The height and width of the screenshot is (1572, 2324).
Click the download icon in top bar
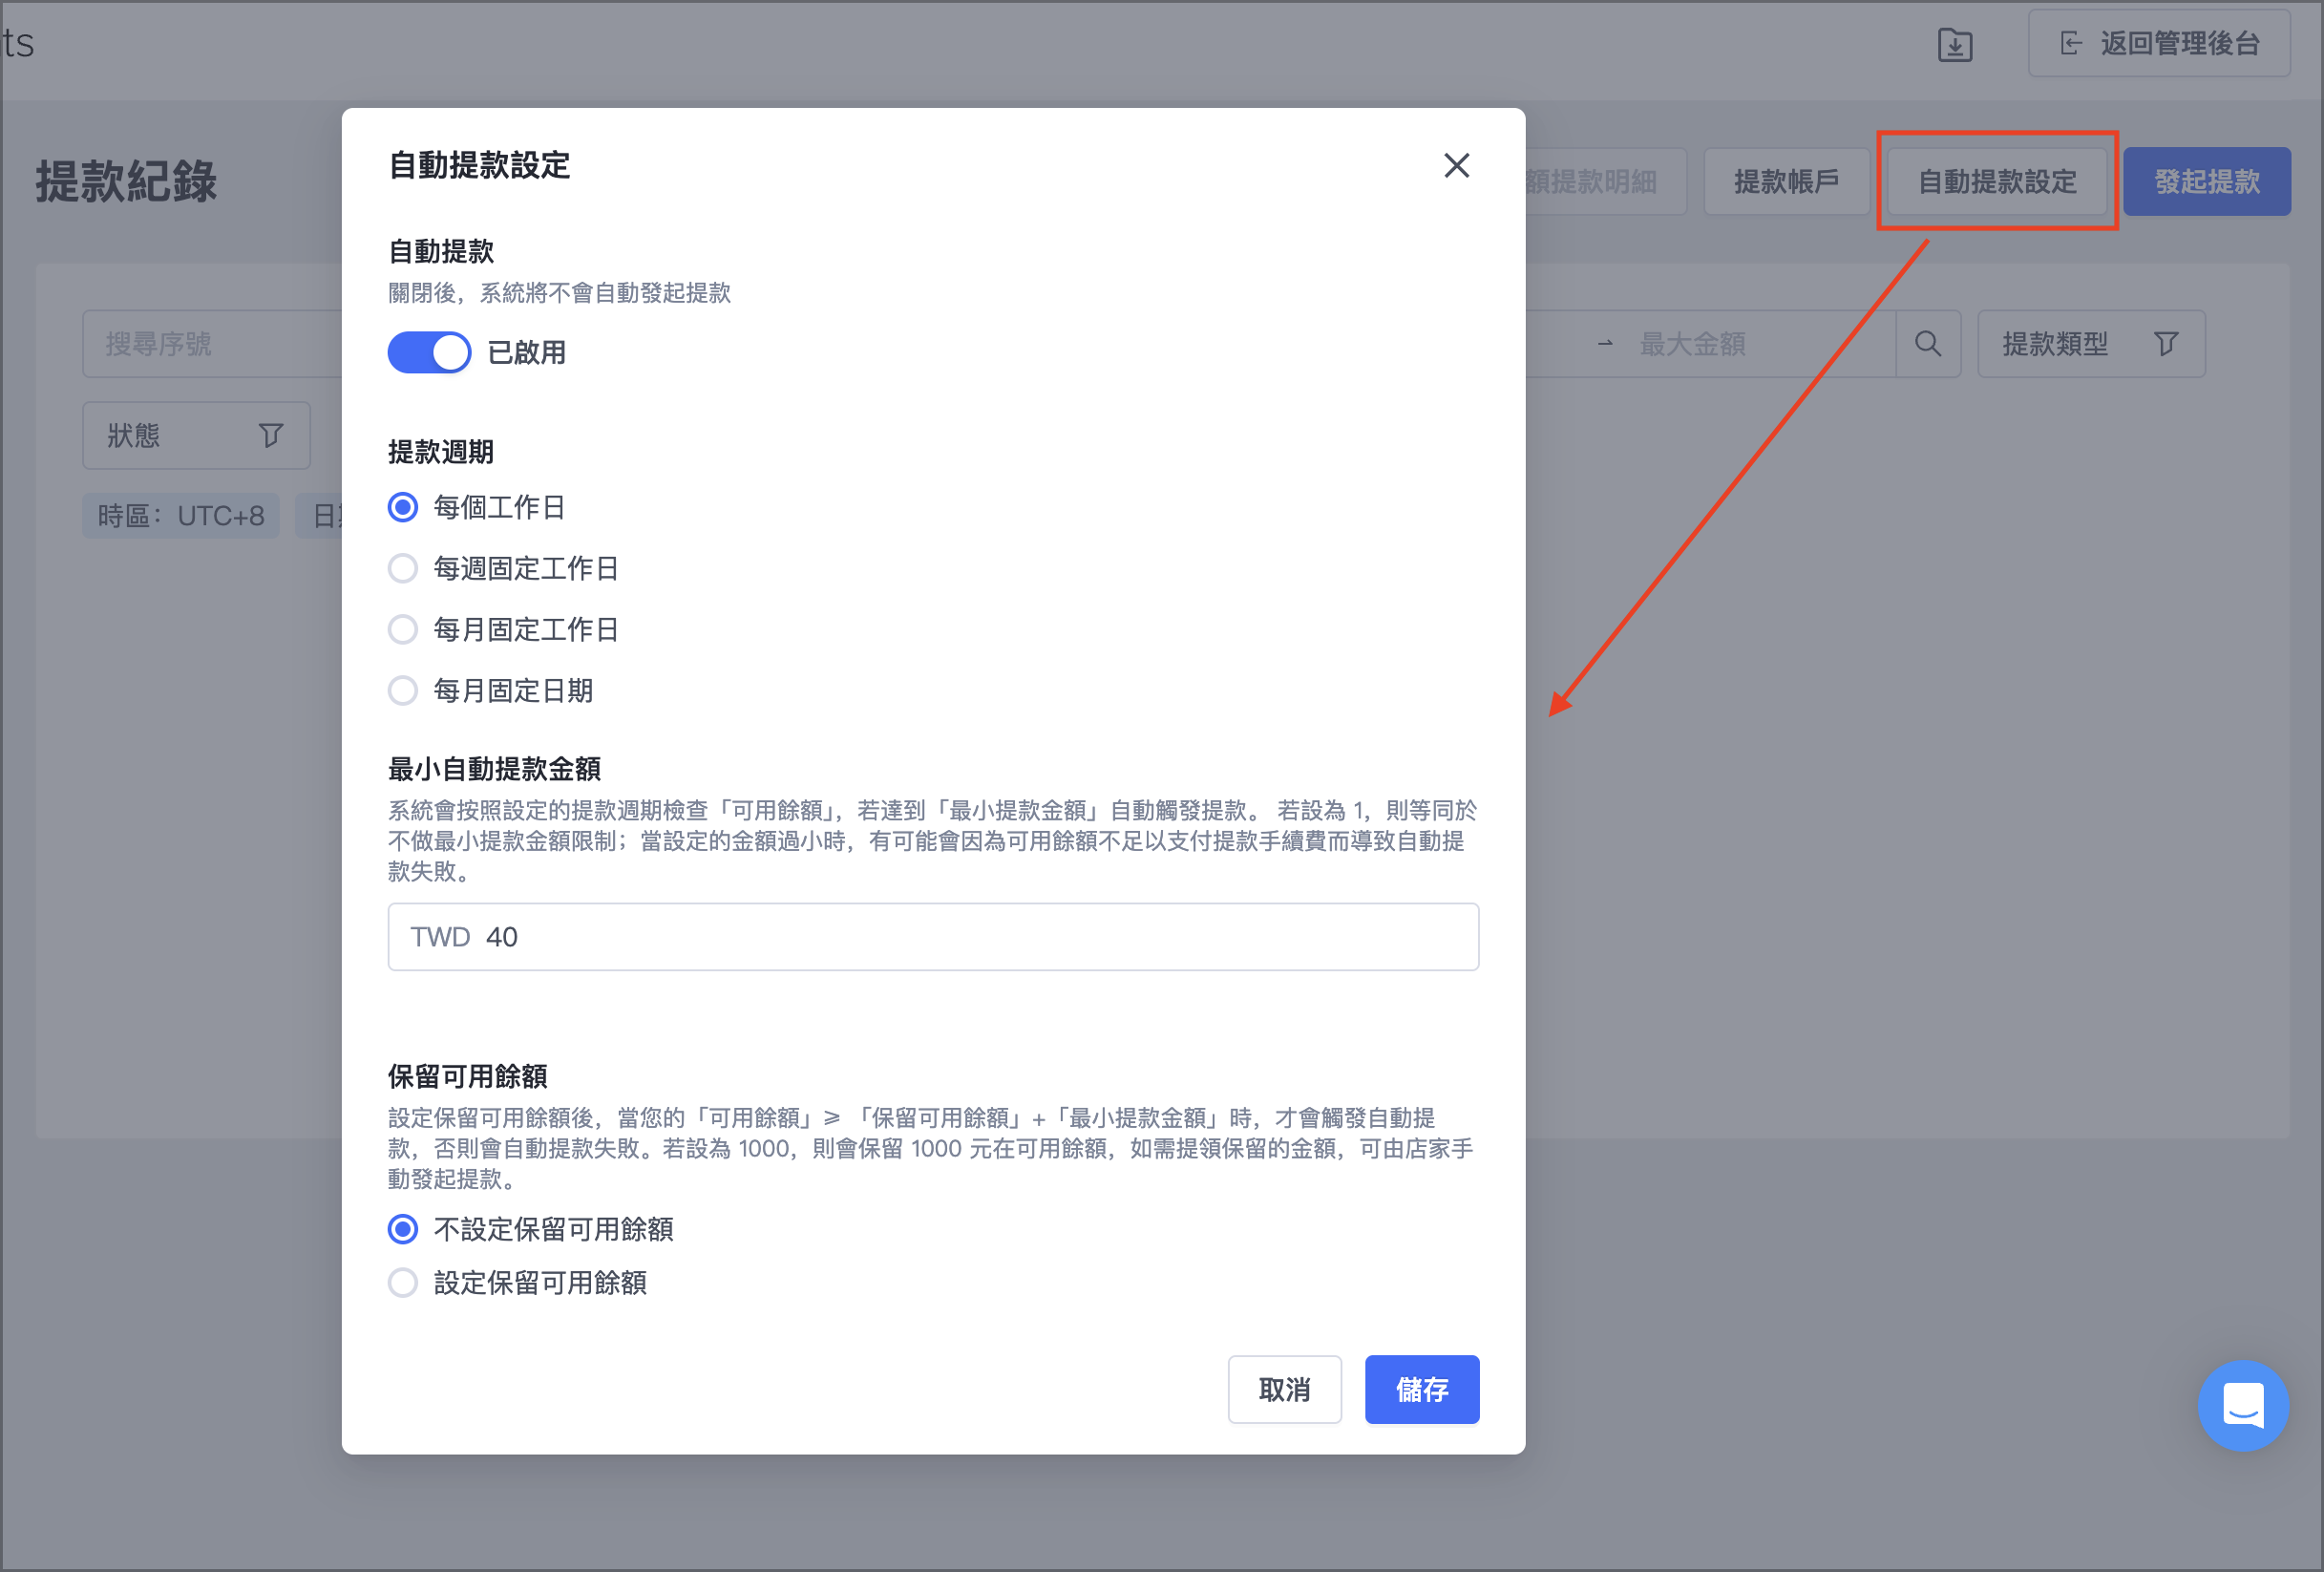pos(1955,45)
